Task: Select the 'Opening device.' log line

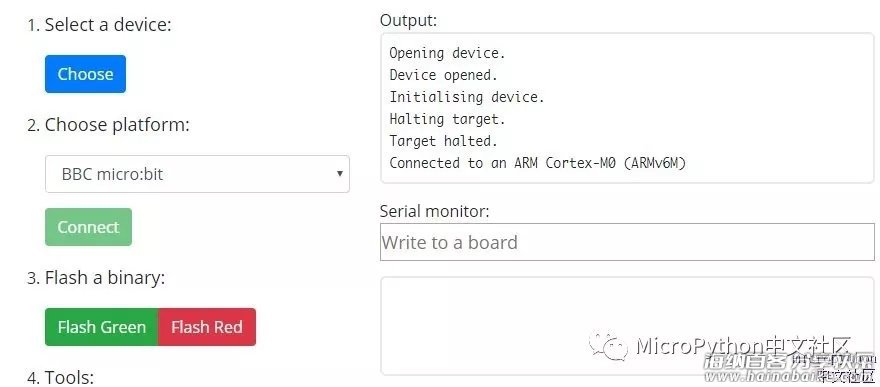Action: 447,53
